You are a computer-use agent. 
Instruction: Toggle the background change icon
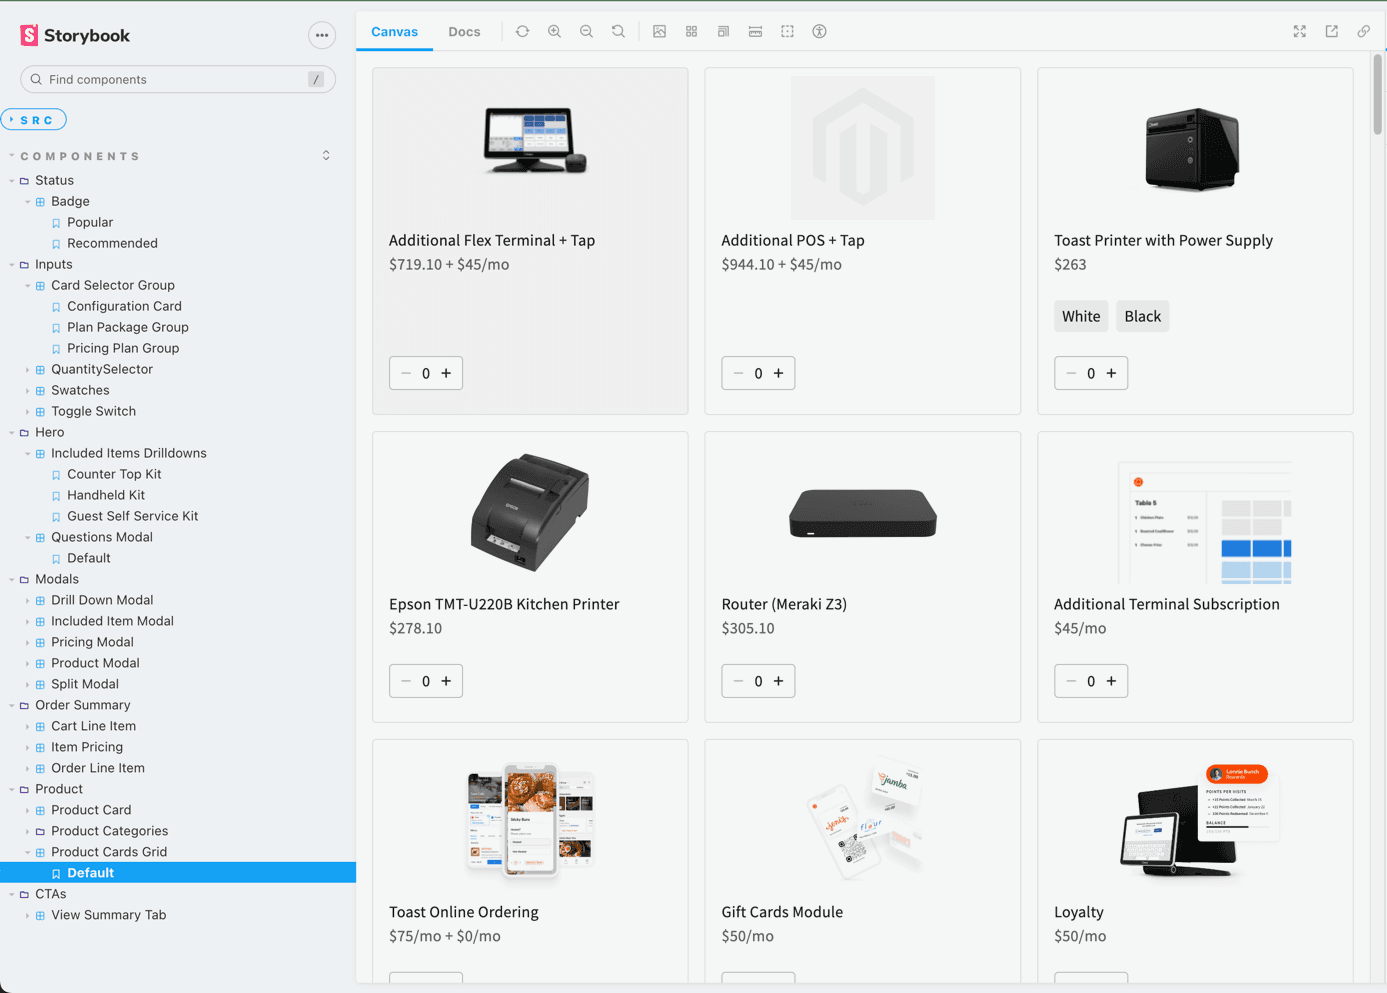[x=659, y=32]
